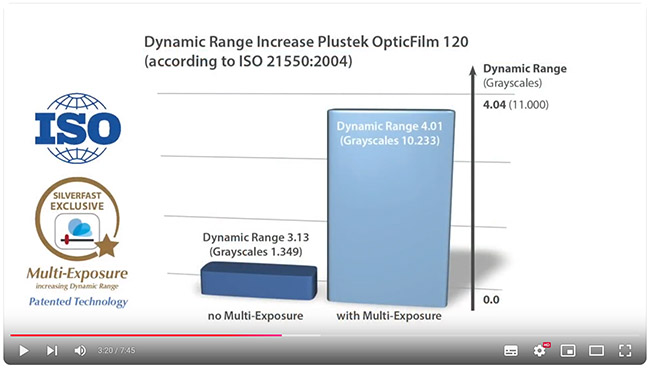Viewport: 650px width, 368px height.
Task: Seek on the red video progress bar
Action: pyautogui.click(x=146, y=335)
